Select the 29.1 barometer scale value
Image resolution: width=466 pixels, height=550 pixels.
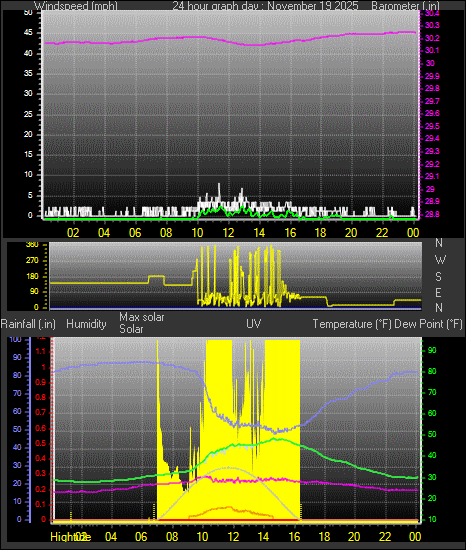(x=432, y=176)
